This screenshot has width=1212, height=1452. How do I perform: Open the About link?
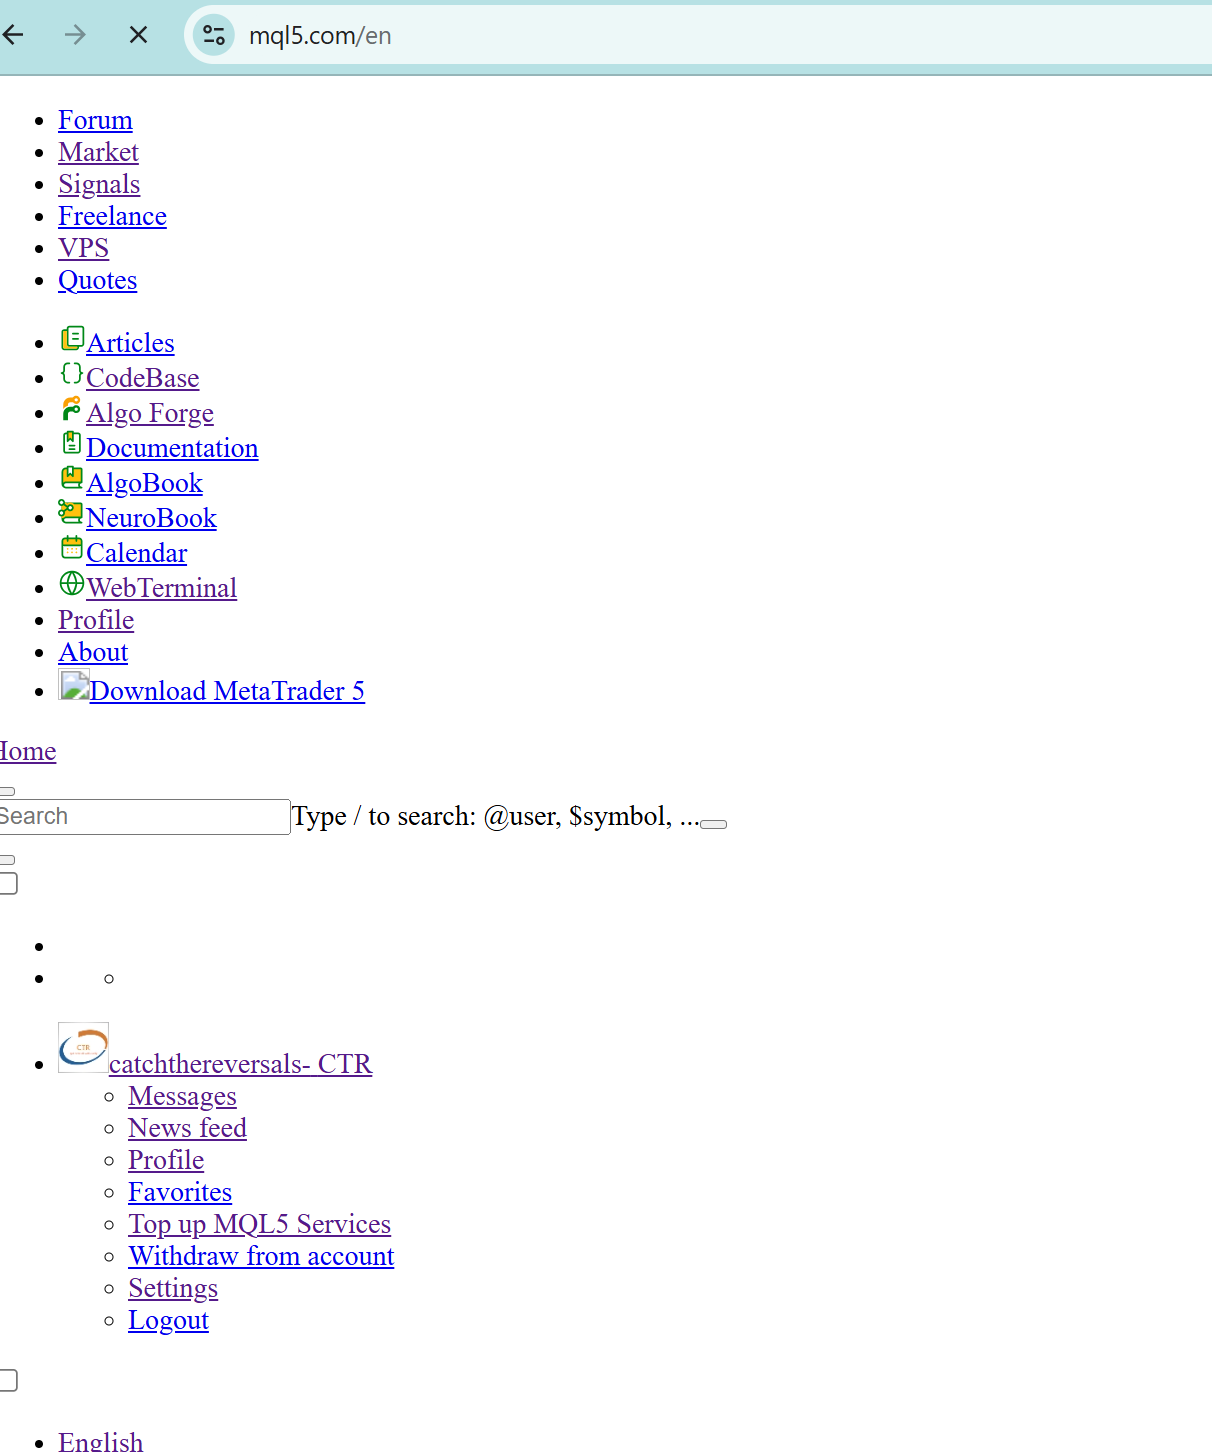pos(93,652)
